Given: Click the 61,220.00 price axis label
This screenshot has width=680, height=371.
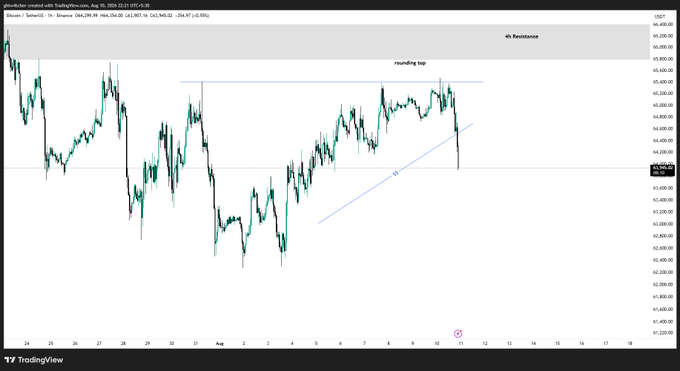Looking at the screenshot, I should pos(663,333).
